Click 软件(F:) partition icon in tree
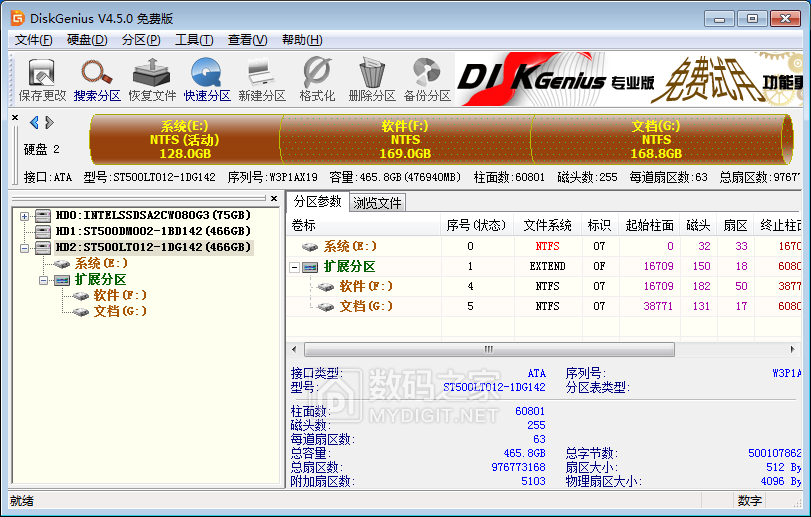The image size is (811, 517). [81, 296]
